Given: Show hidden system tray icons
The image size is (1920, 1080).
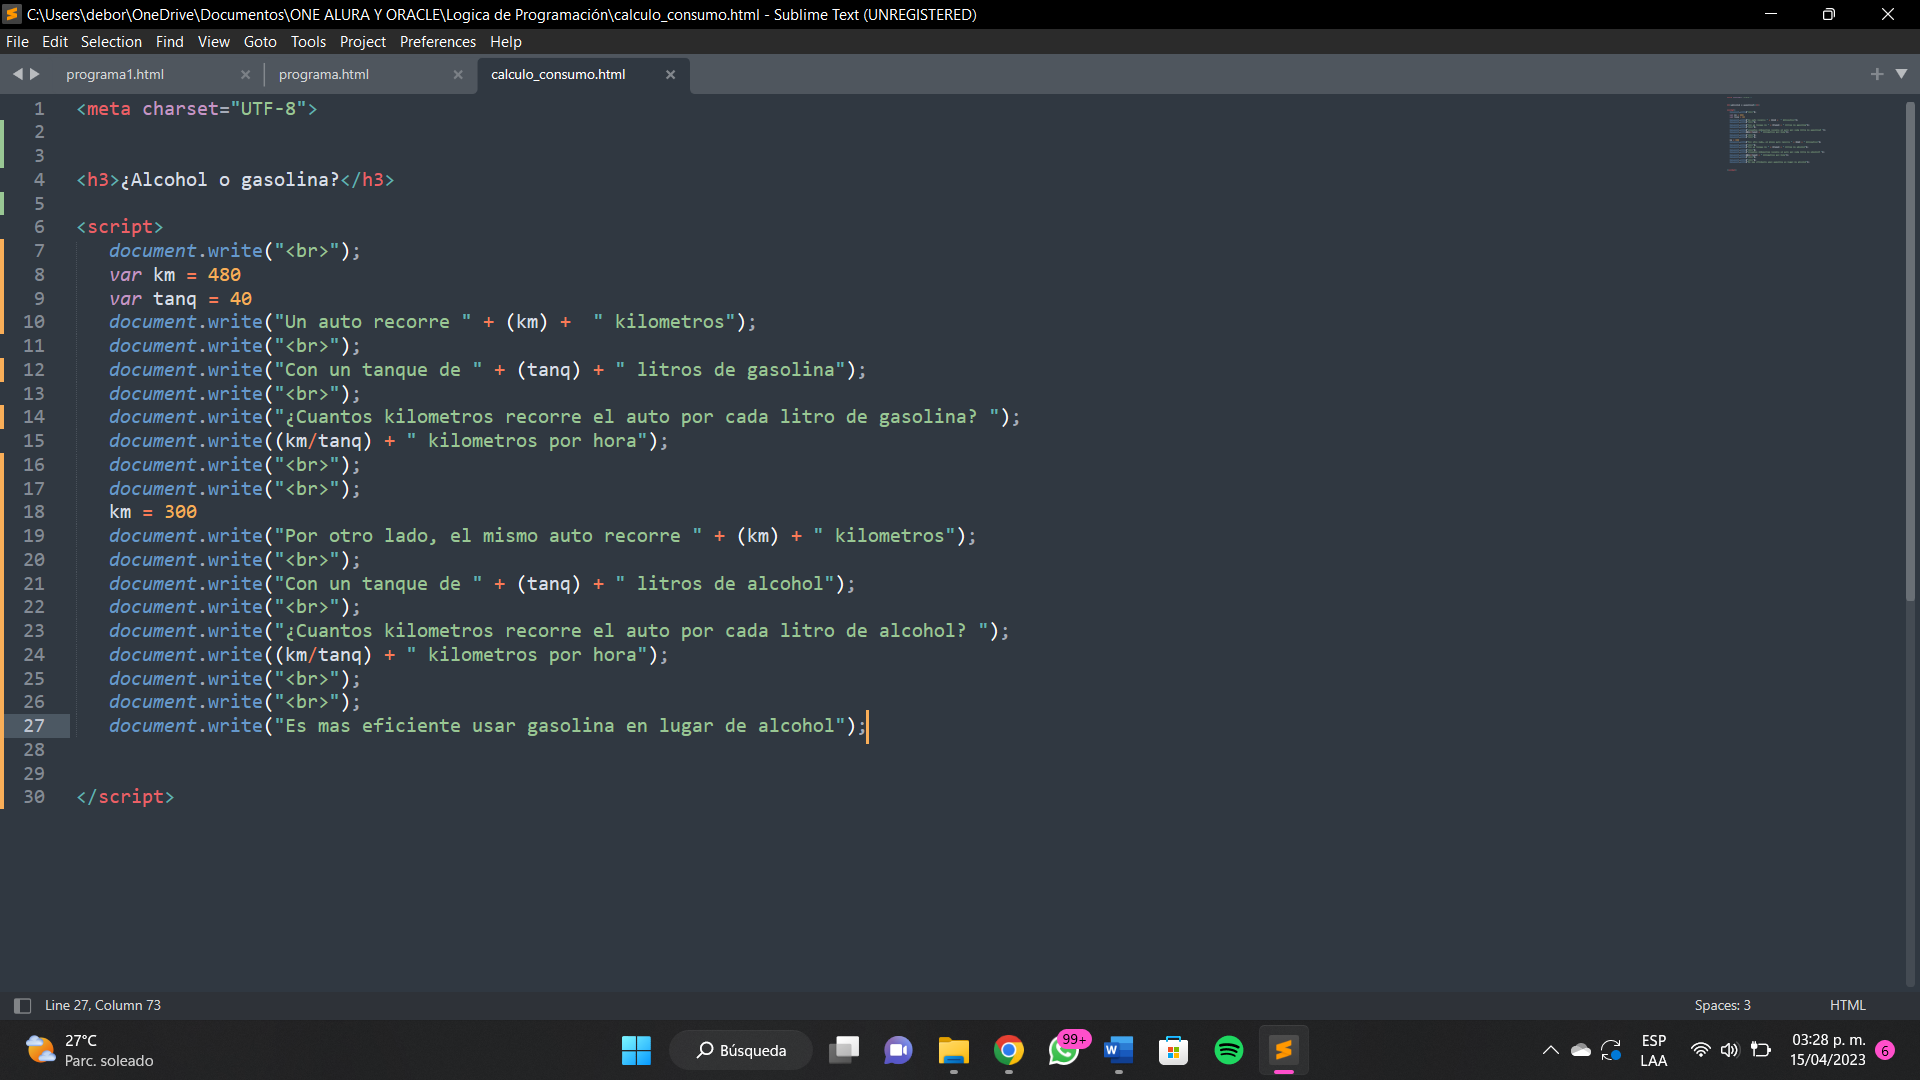Looking at the screenshot, I should (1550, 1050).
